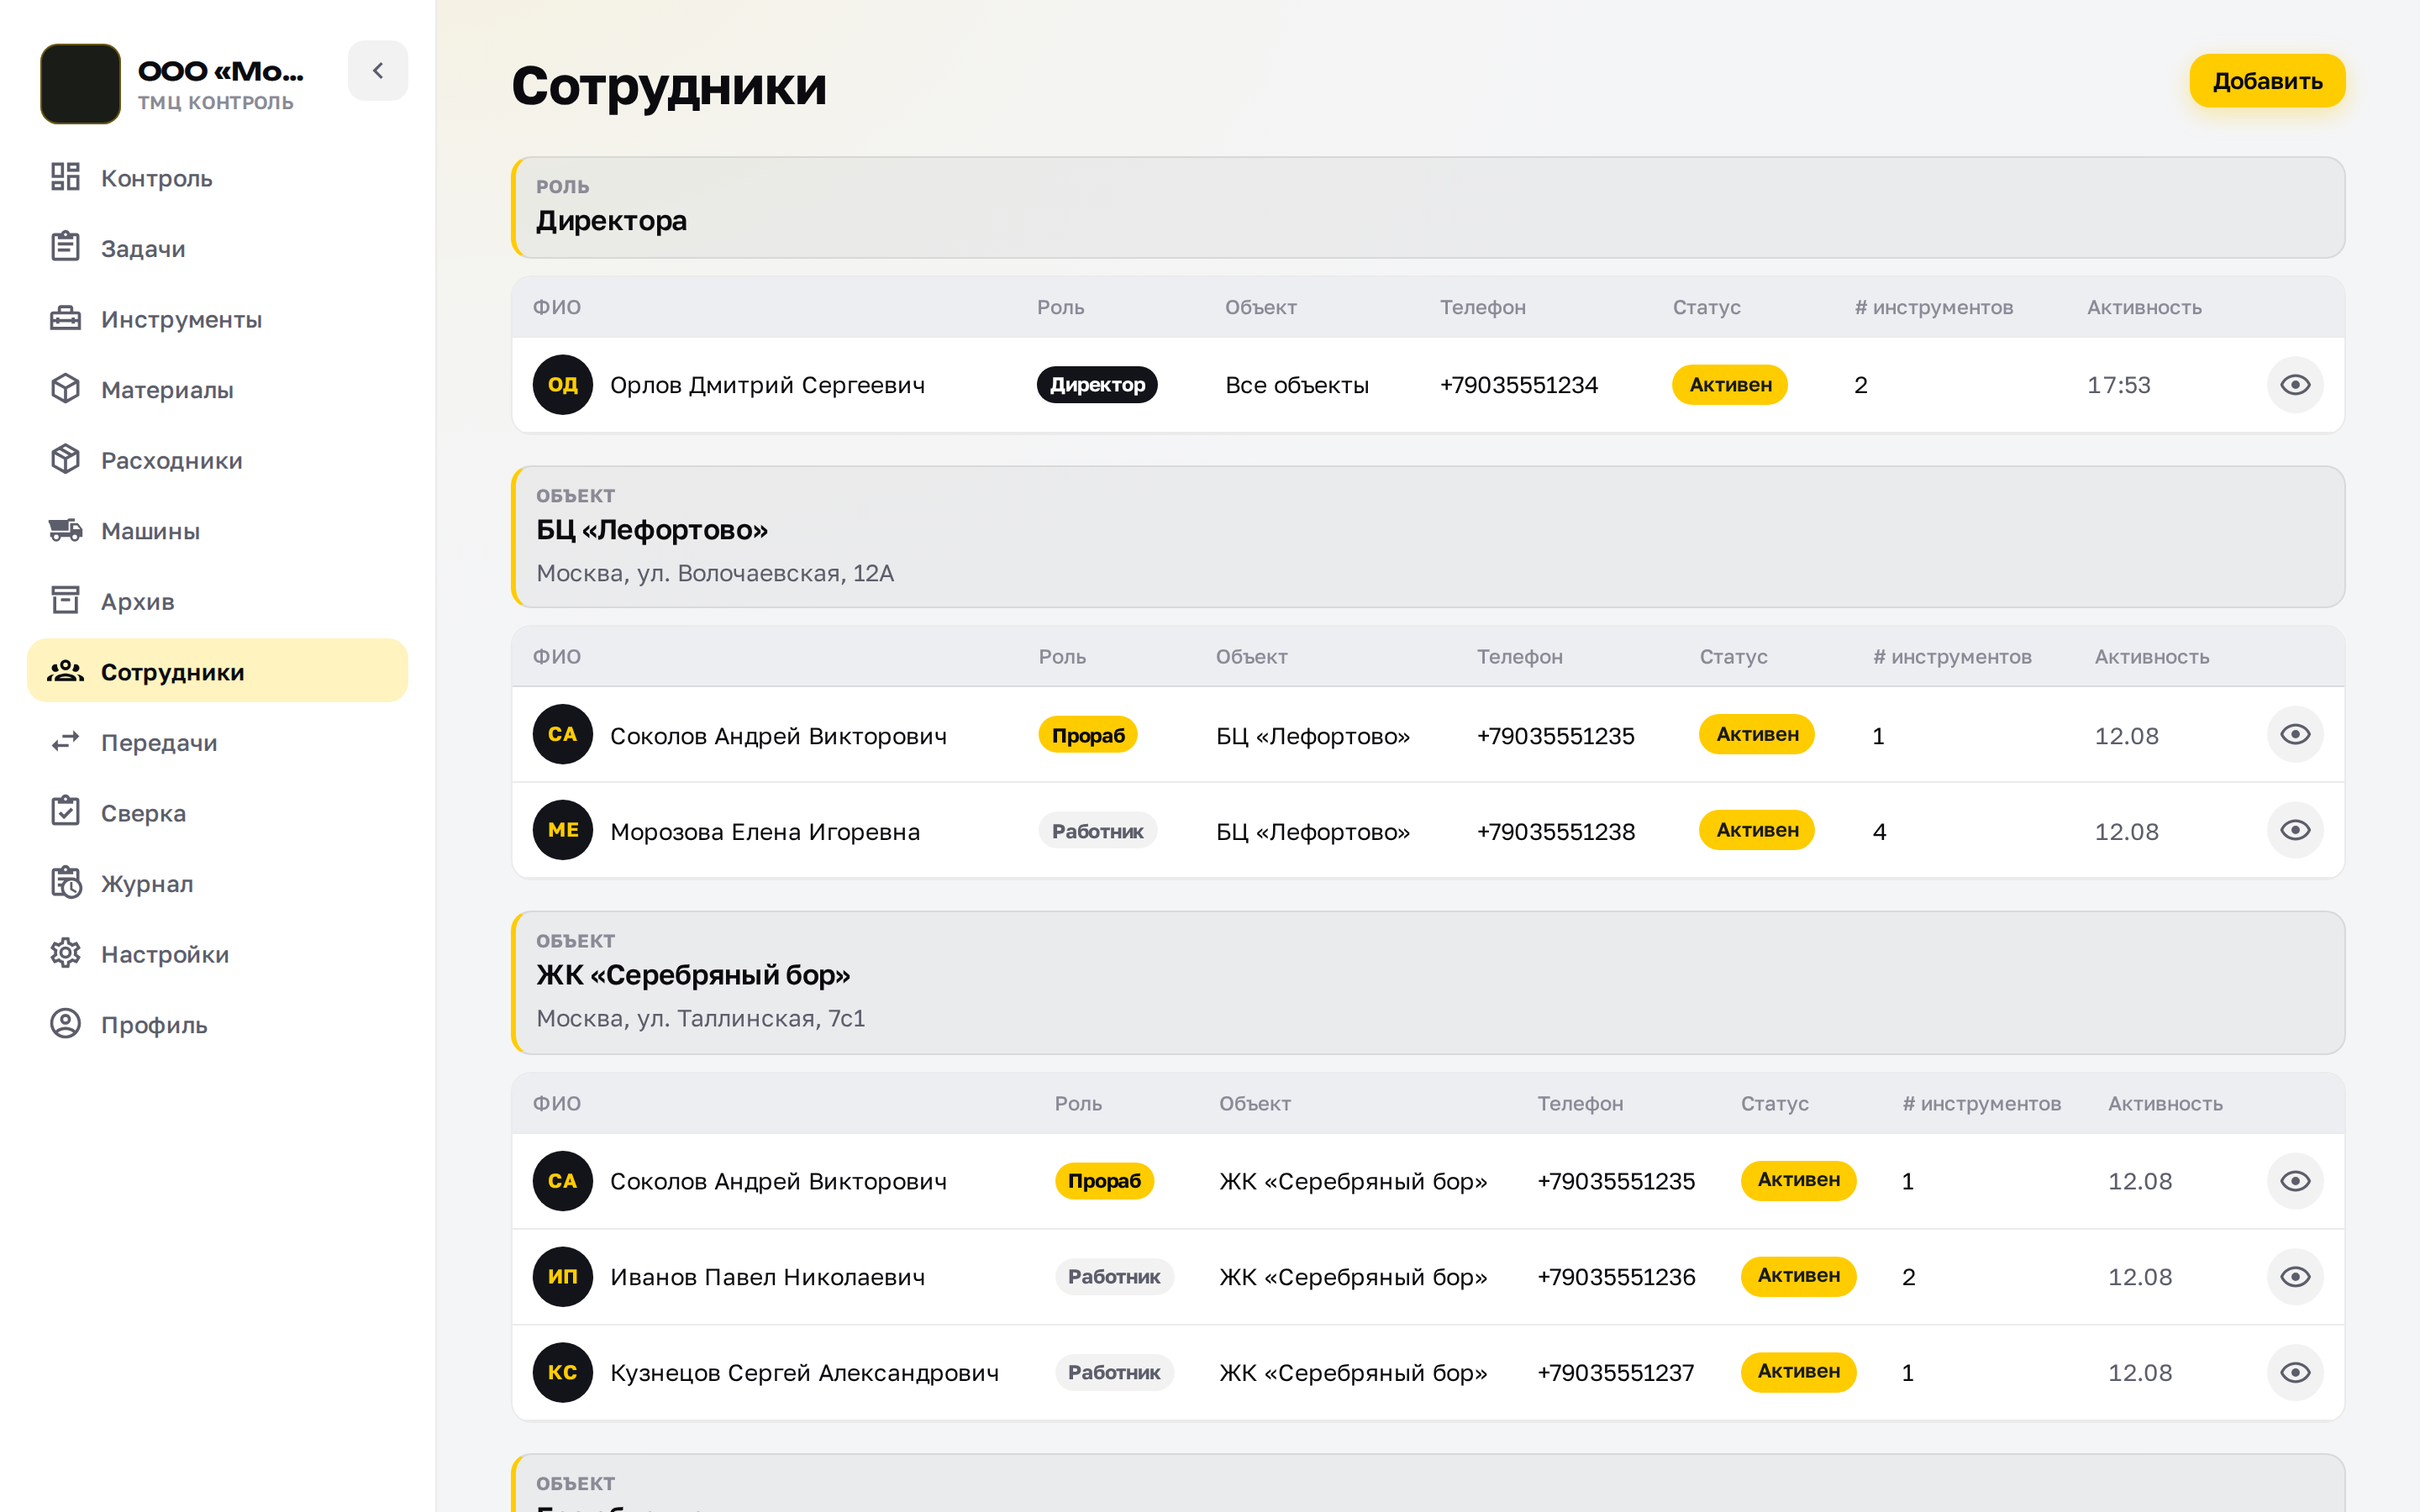
Task: Click the Расходники package icon
Action: 65,459
